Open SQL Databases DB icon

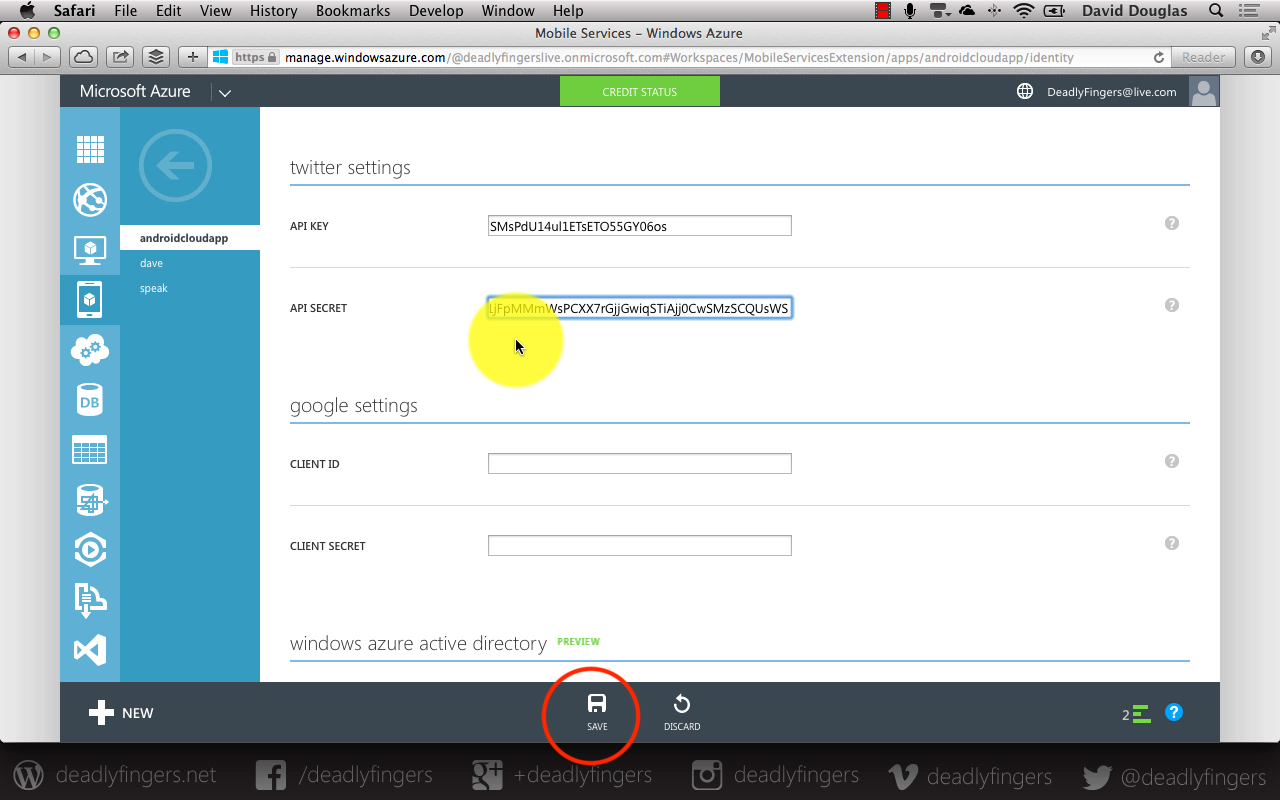(90, 400)
